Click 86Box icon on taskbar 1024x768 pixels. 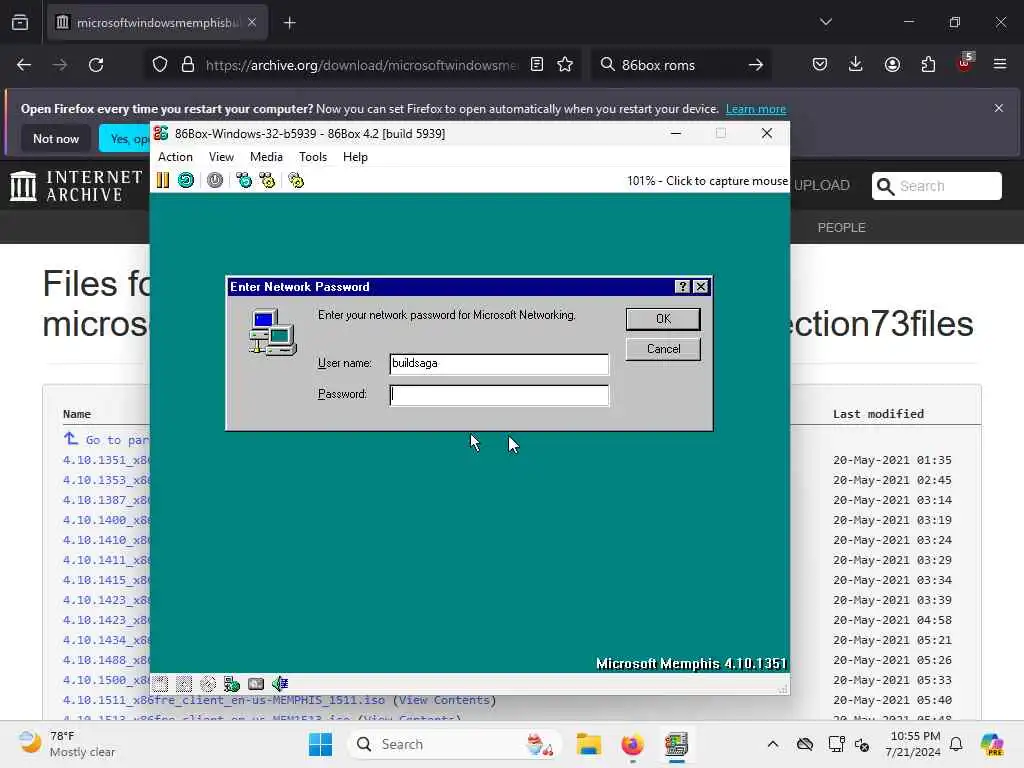[677, 744]
